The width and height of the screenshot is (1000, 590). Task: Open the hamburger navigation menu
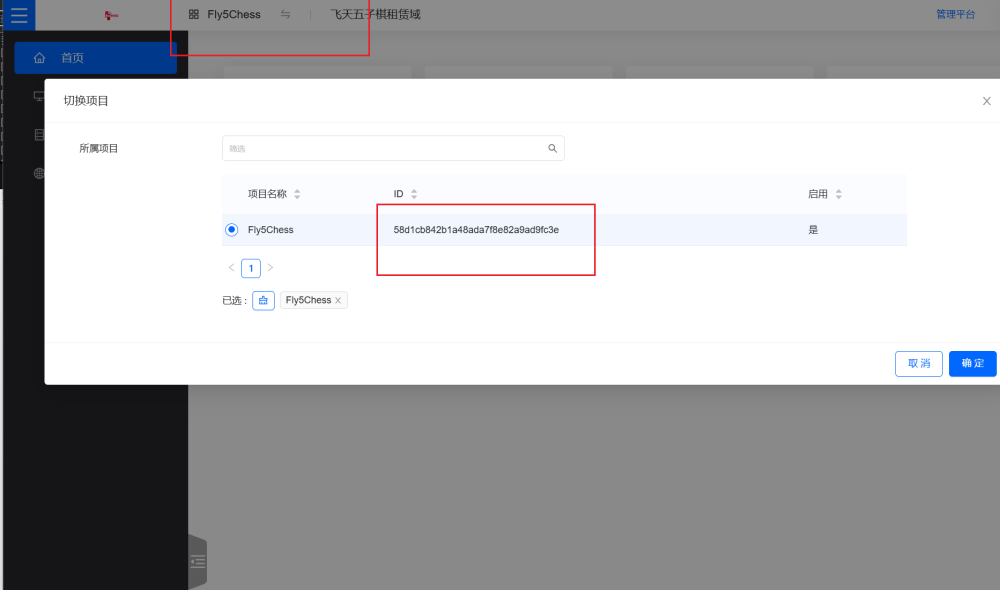coord(19,15)
